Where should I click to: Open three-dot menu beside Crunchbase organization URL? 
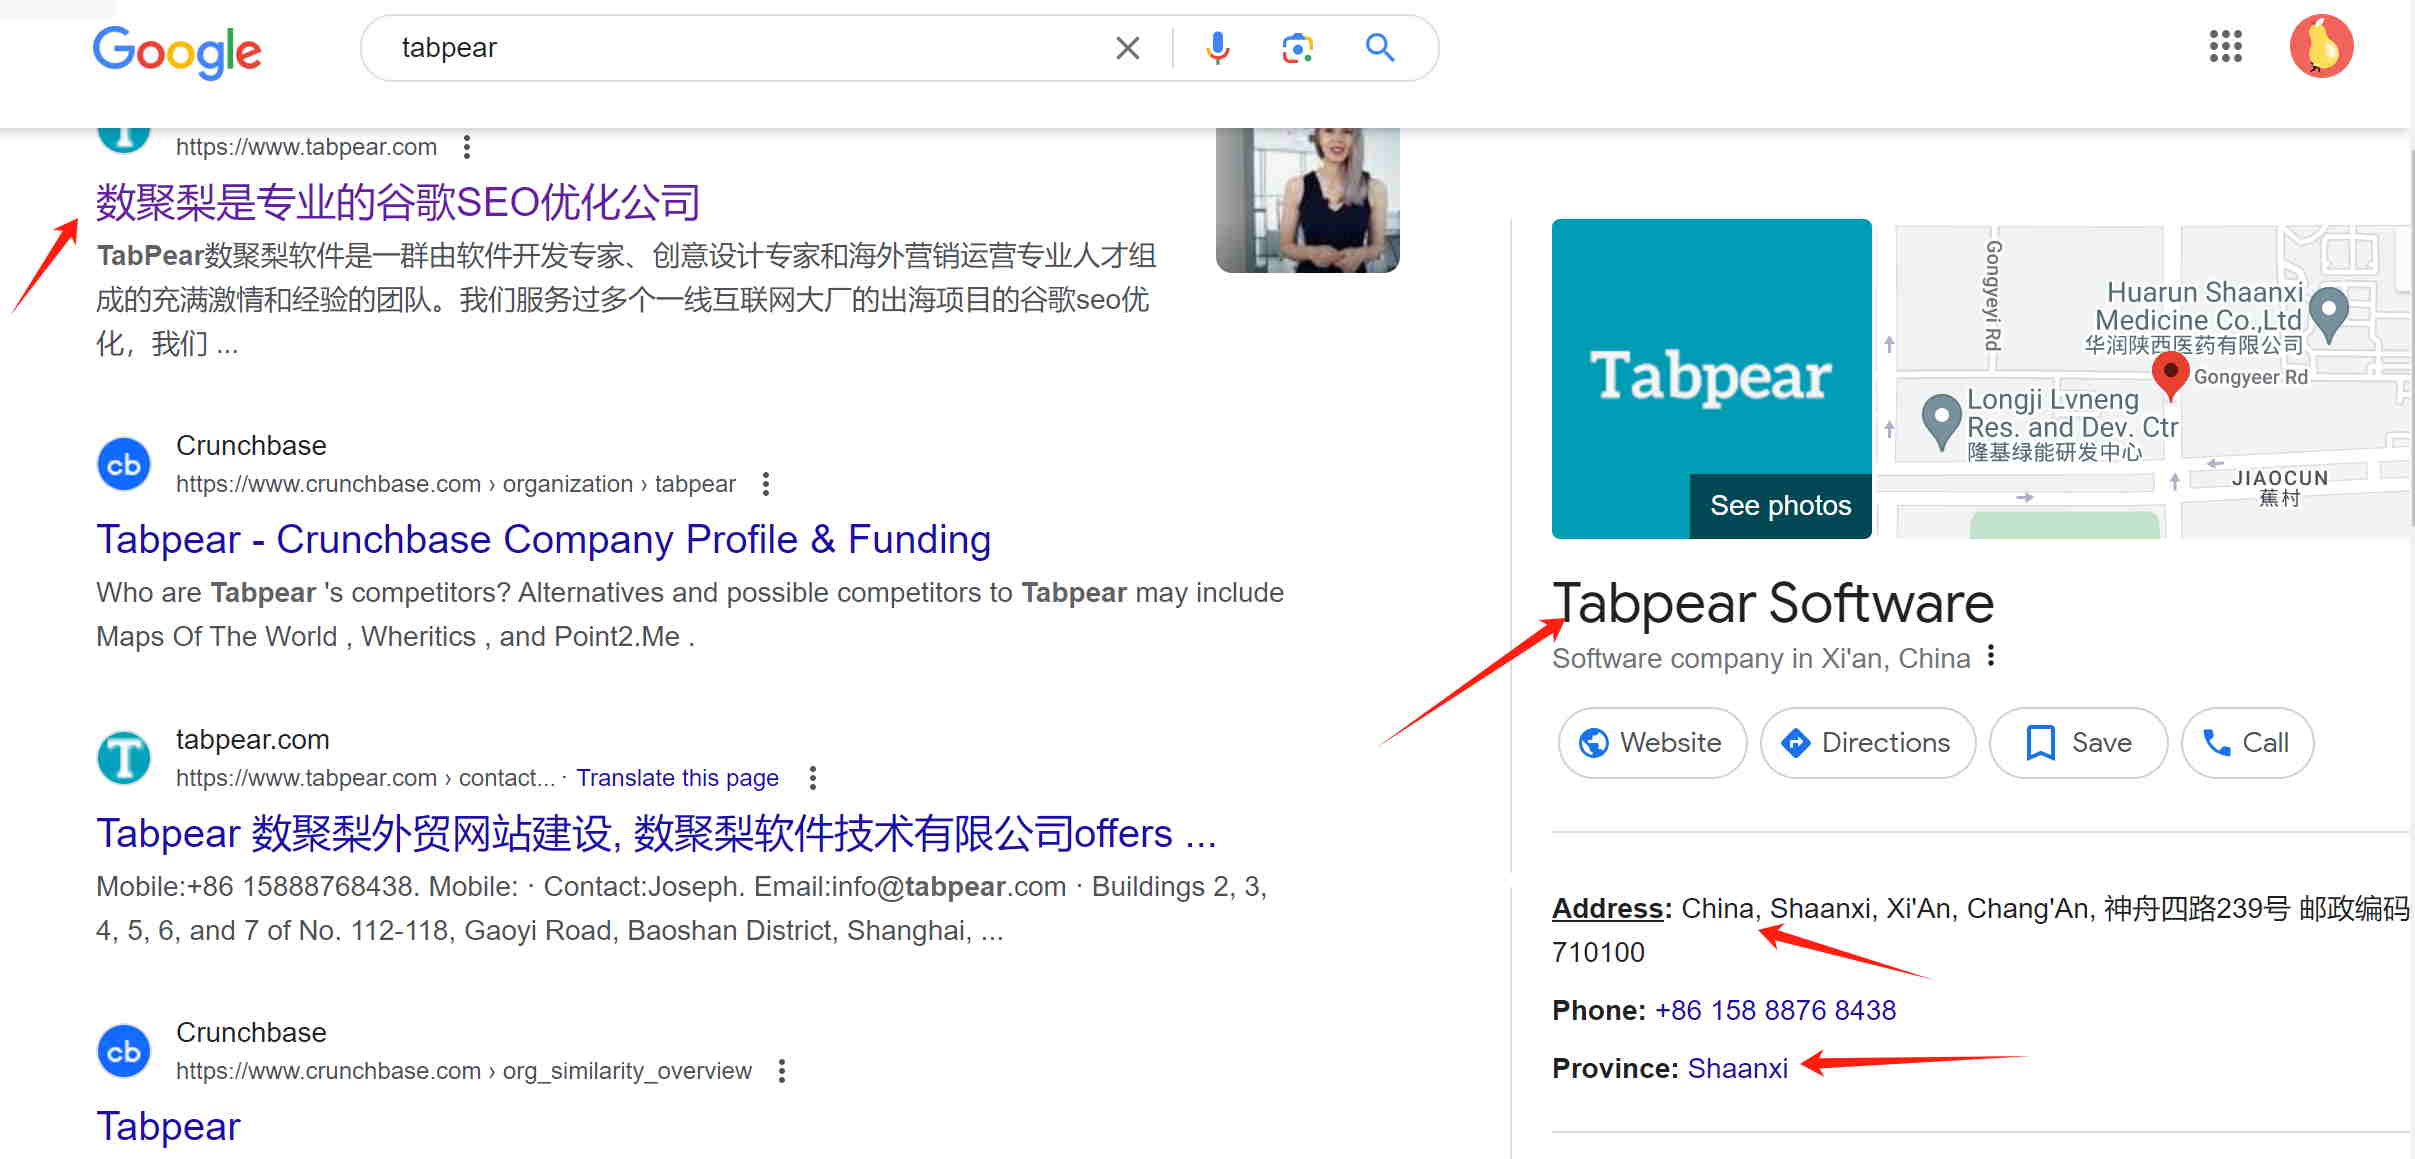766,484
